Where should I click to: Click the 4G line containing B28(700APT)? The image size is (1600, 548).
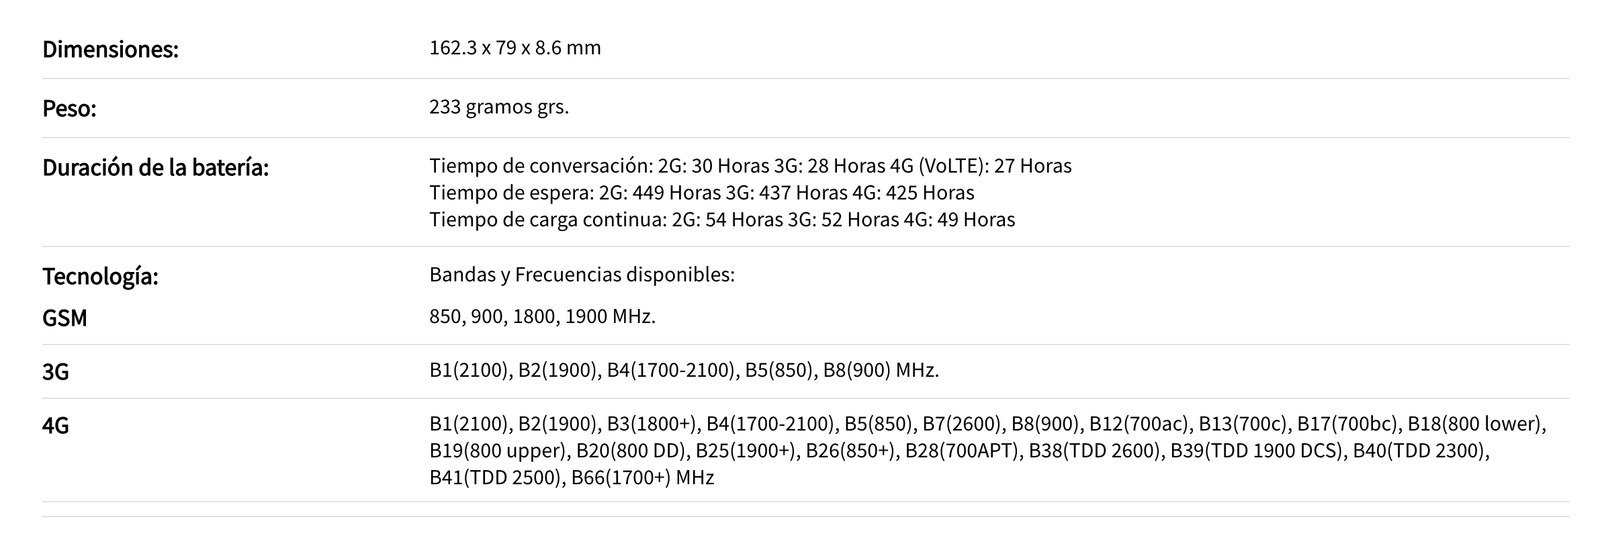click(x=960, y=451)
